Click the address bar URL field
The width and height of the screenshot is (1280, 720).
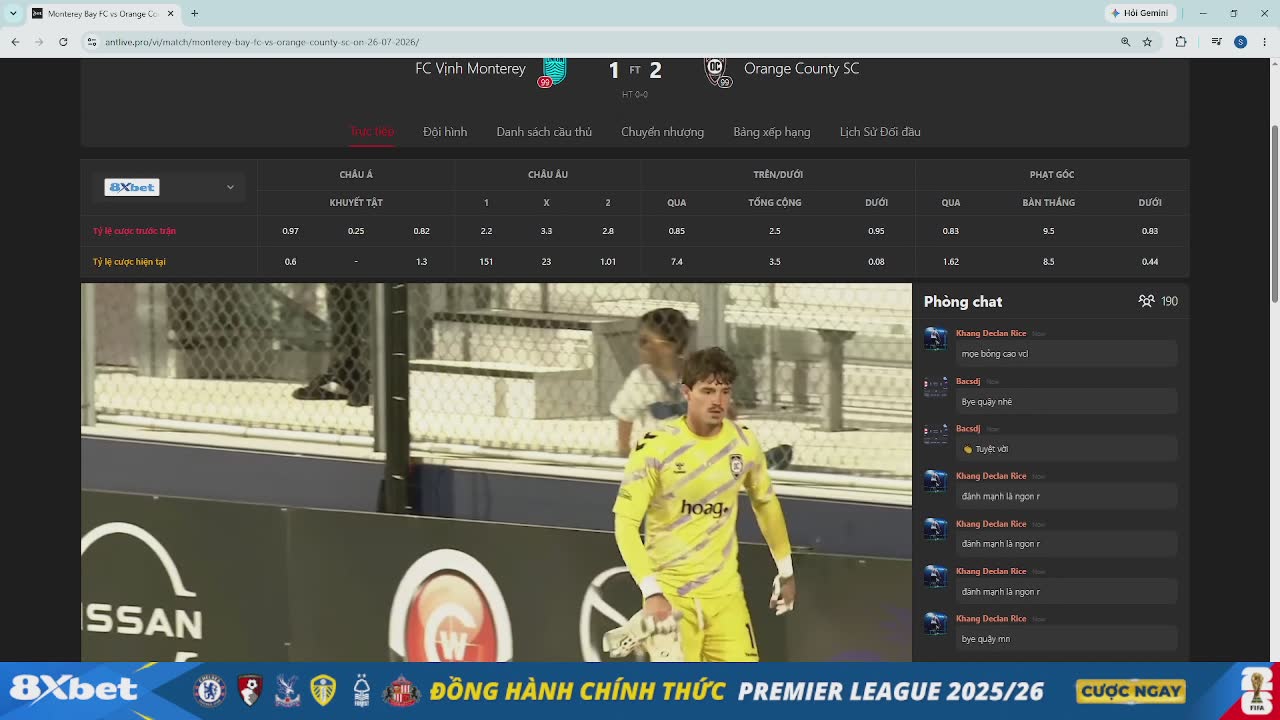tap(600, 42)
